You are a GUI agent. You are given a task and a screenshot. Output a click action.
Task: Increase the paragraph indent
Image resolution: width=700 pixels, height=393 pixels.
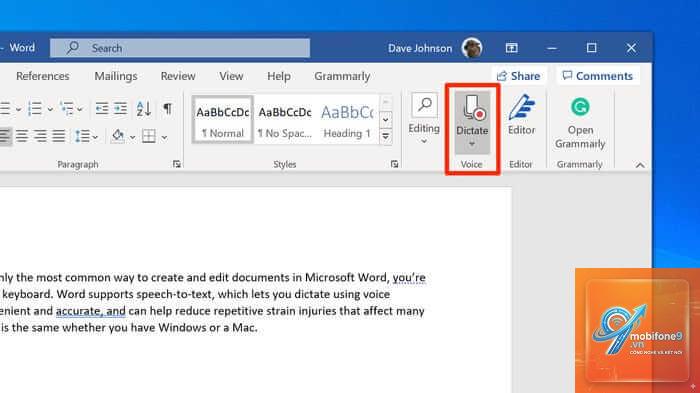pyautogui.click(x=121, y=109)
